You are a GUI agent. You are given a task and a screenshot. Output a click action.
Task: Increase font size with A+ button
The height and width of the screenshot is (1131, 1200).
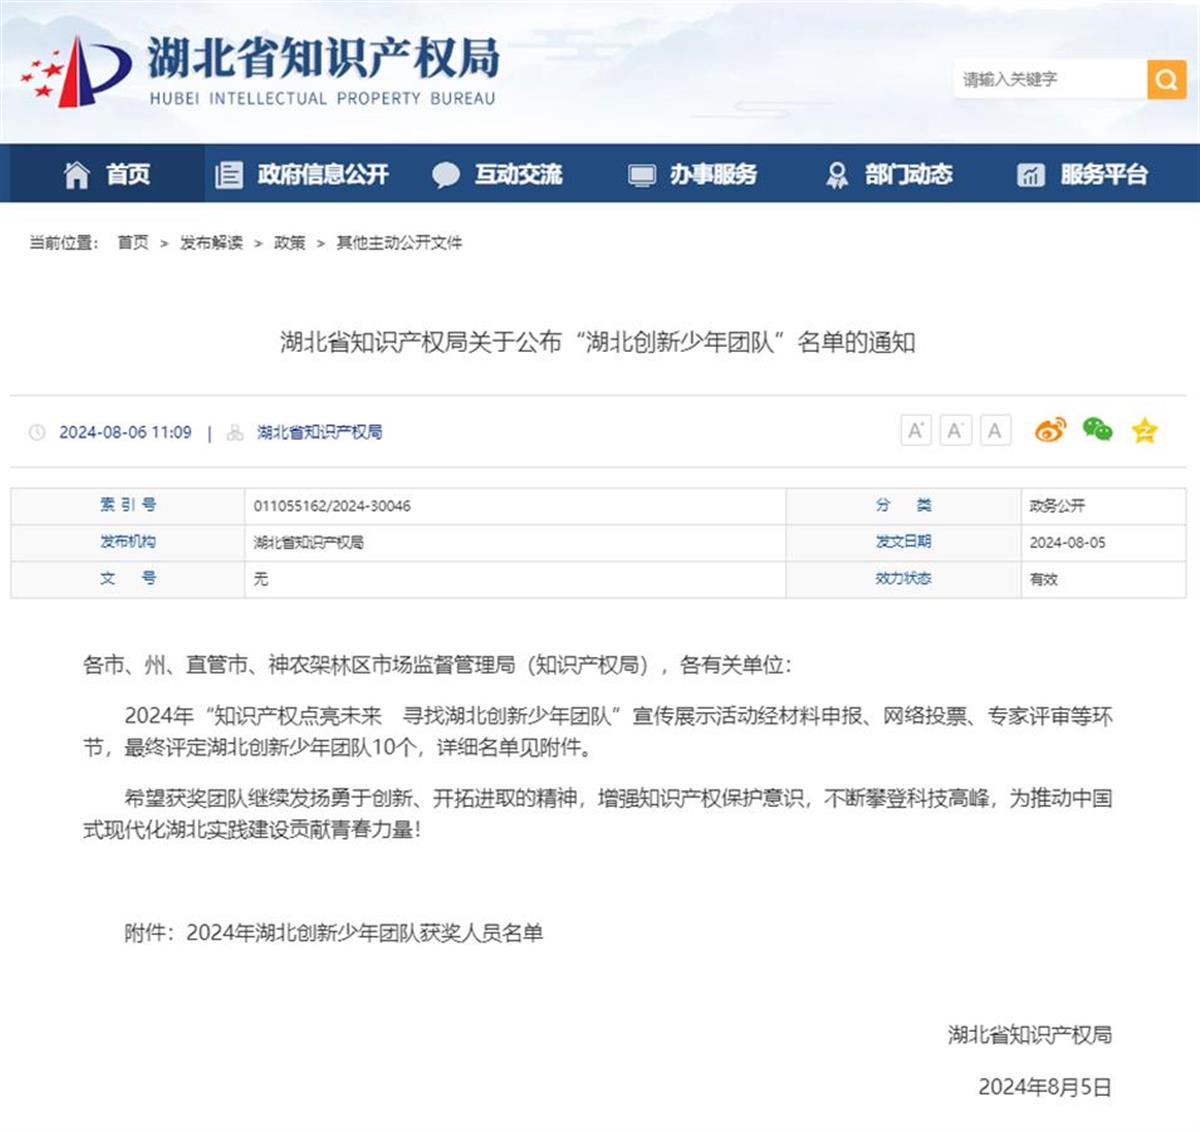coord(915,431)
